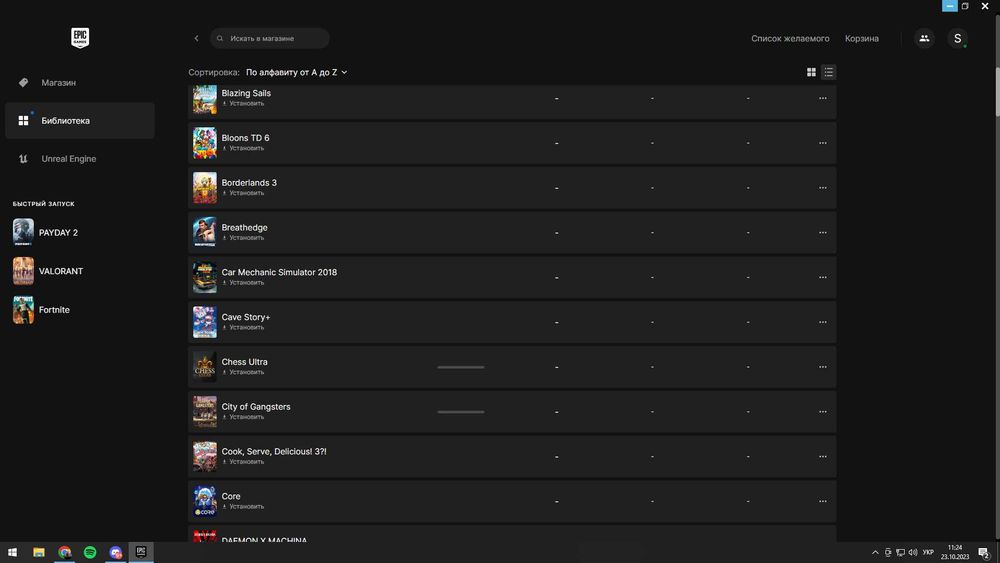This screenshot has width=1000, height=563.
Task: Open the friends list icon
Action: tap(924, 39)
